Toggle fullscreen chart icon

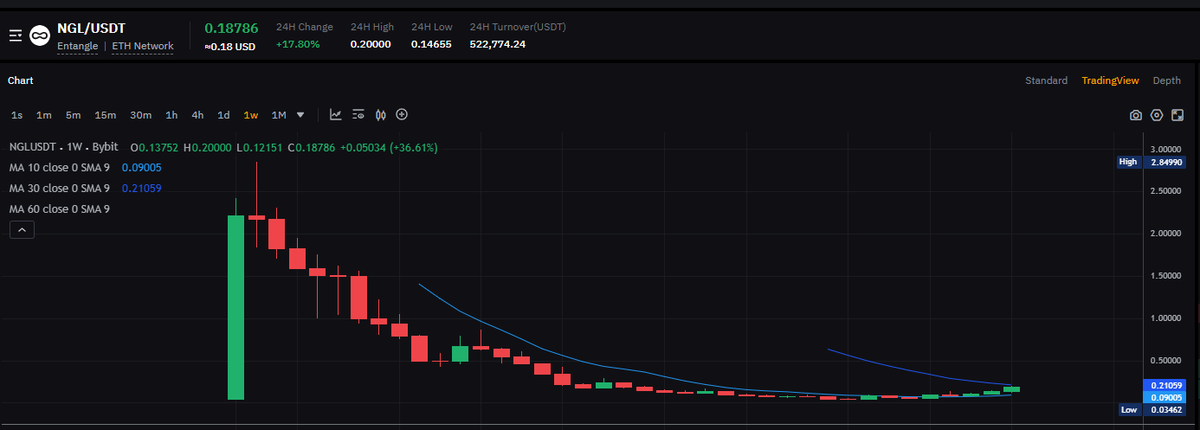click(1177, 115)
